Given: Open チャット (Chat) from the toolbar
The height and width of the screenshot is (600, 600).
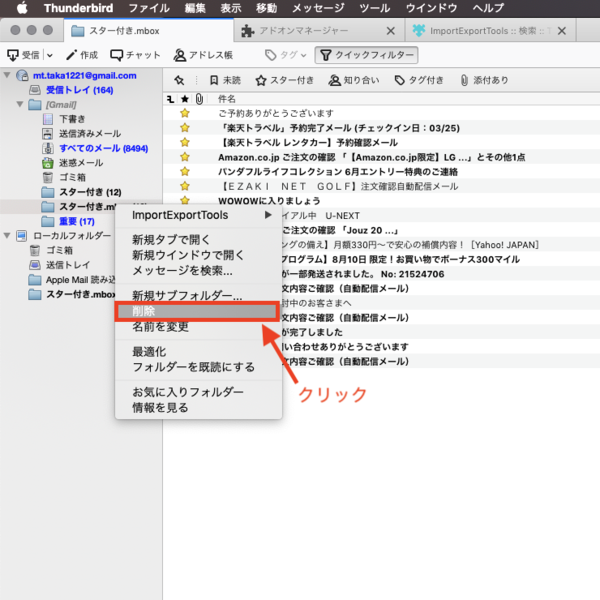Looking at the screenshot, I should (x=118, y=55).
